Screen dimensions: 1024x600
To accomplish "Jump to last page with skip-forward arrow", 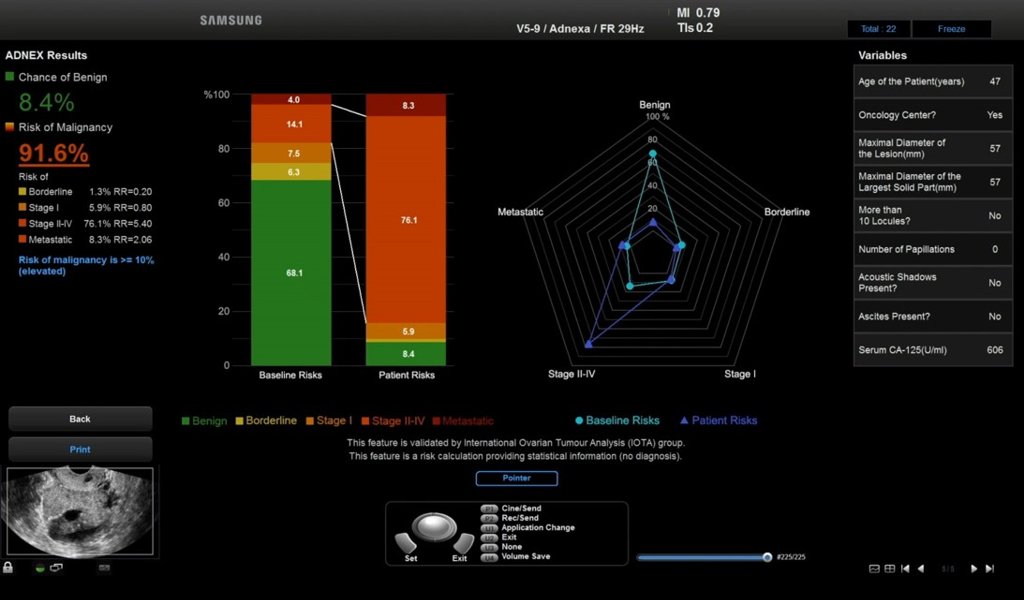I will click(x=990, y=569).
